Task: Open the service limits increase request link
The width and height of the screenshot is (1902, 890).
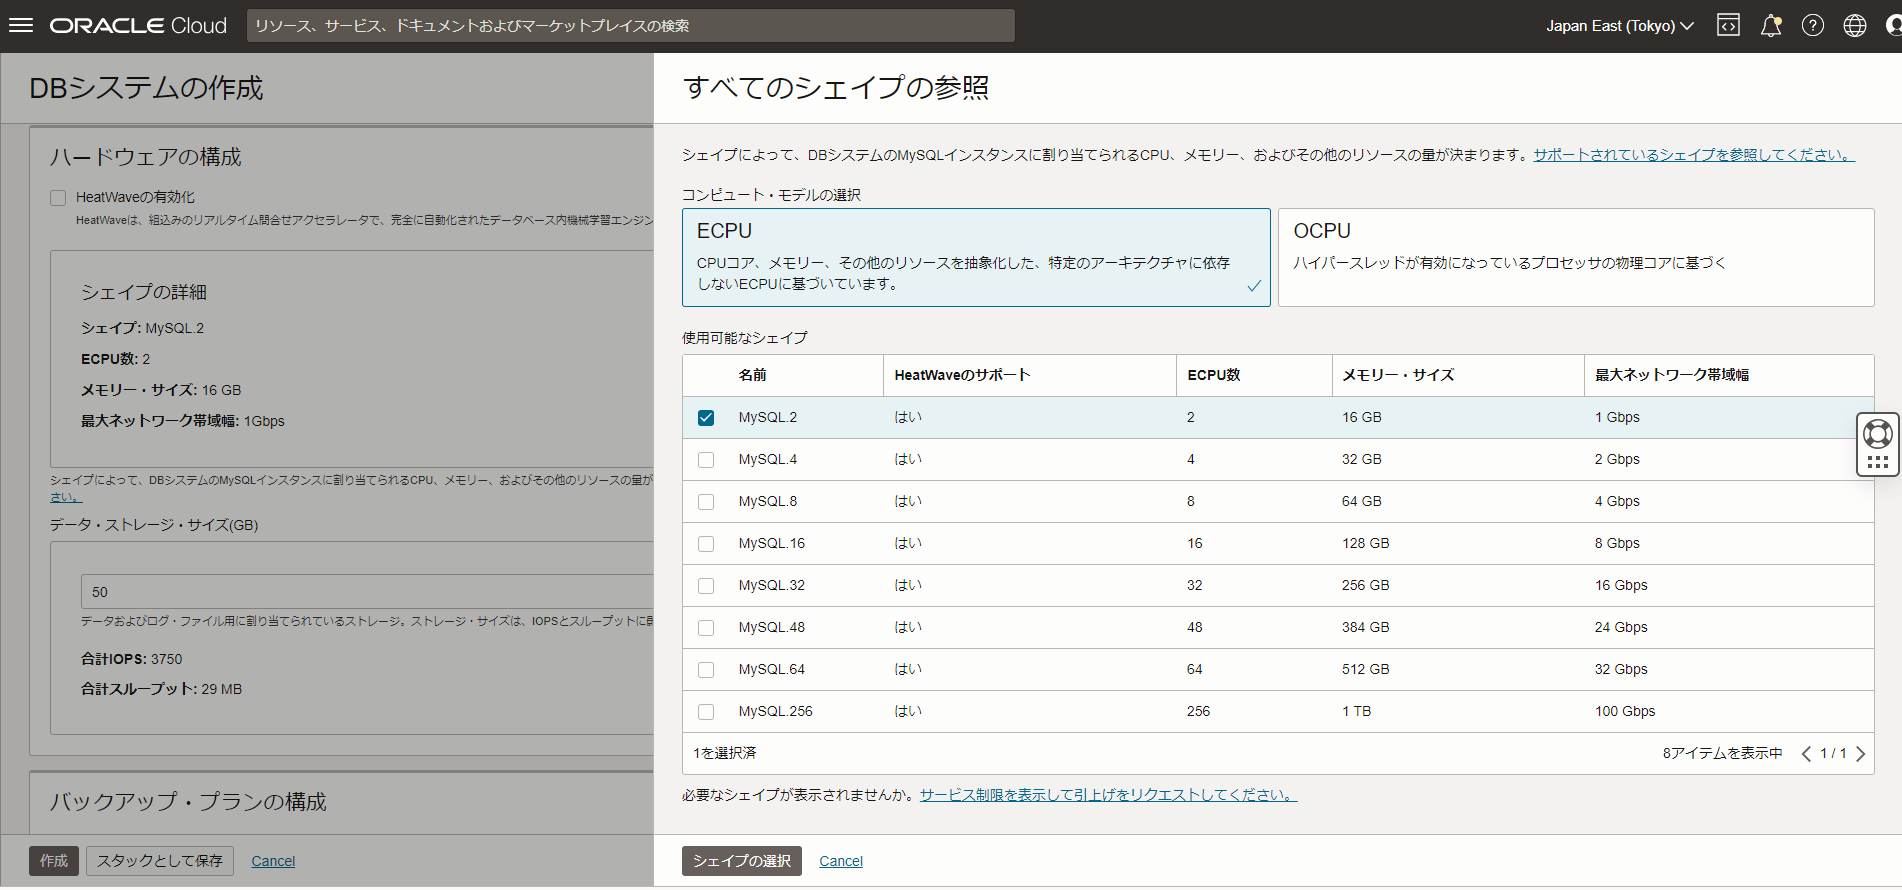Action: pyautogui.click(x=1108, y=795)
